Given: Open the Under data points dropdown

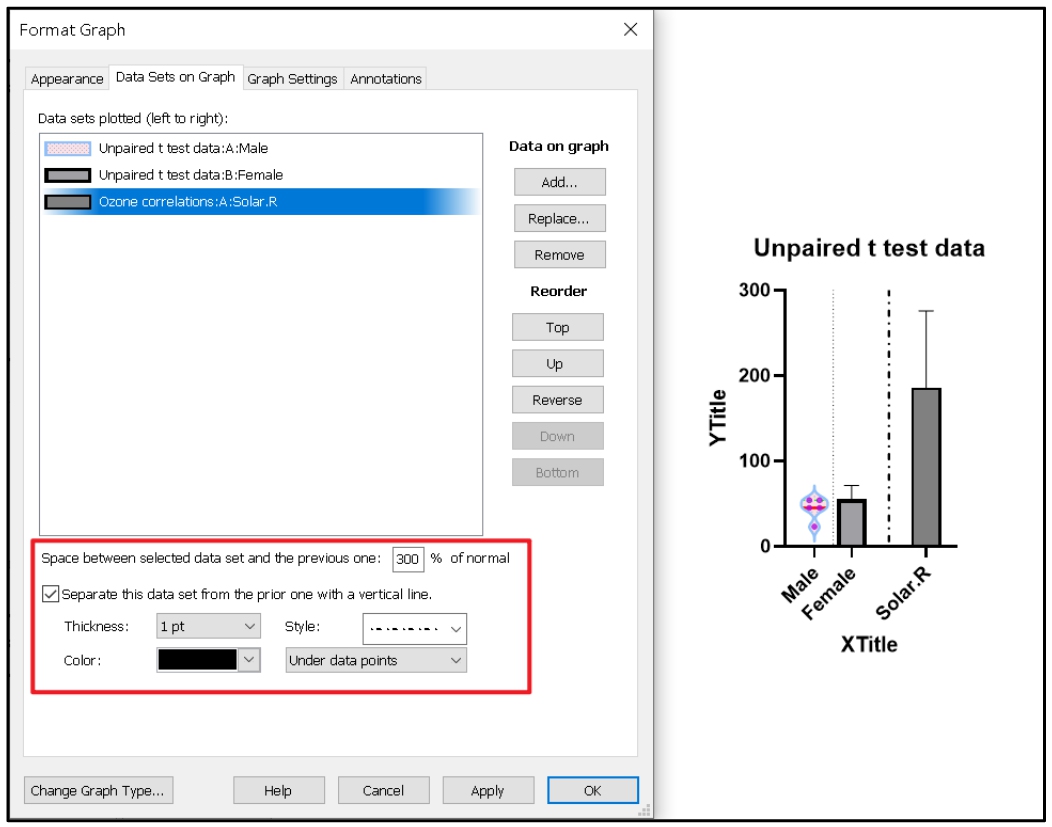Looking at the screenshot, I should (x=376, y=660).
